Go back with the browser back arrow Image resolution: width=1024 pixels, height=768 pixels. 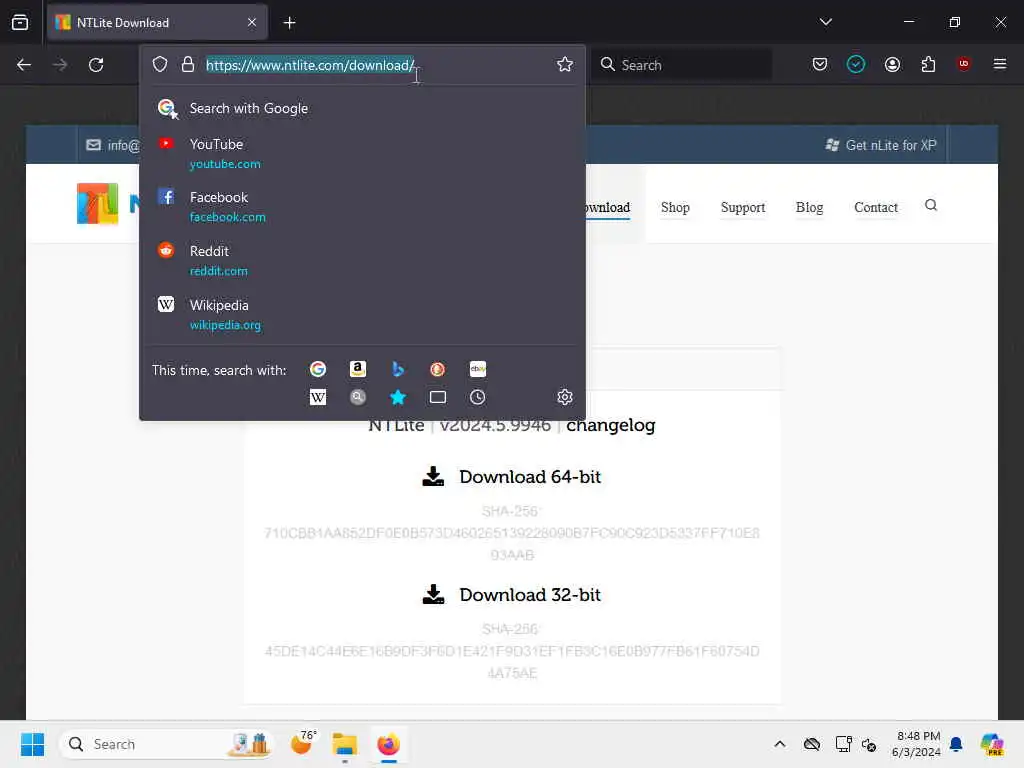pyautogui.click(x=24, y=65)
